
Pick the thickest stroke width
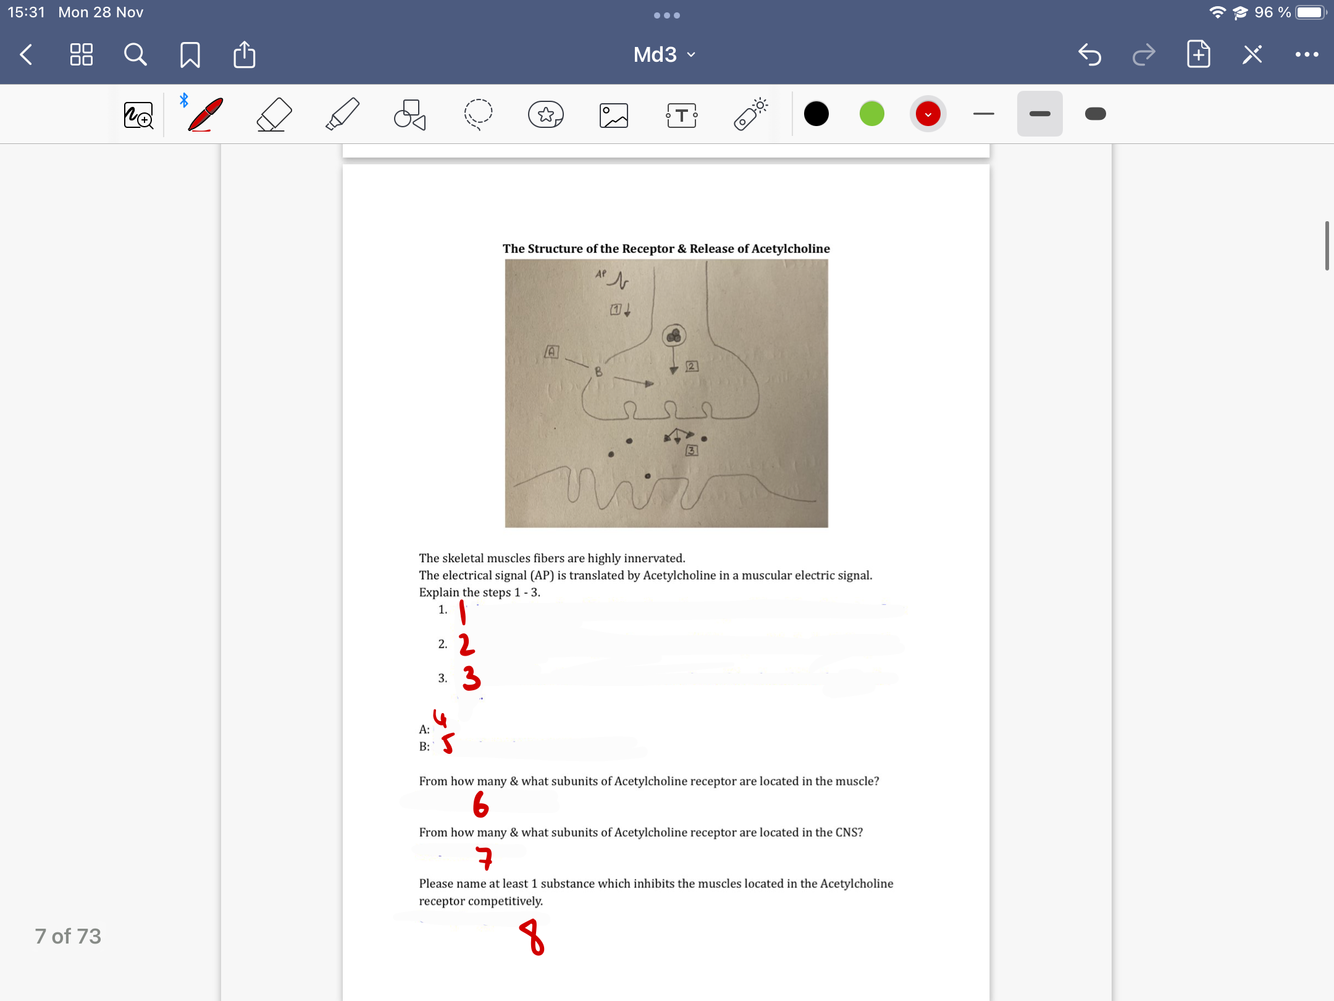(x=1096, y=114)
